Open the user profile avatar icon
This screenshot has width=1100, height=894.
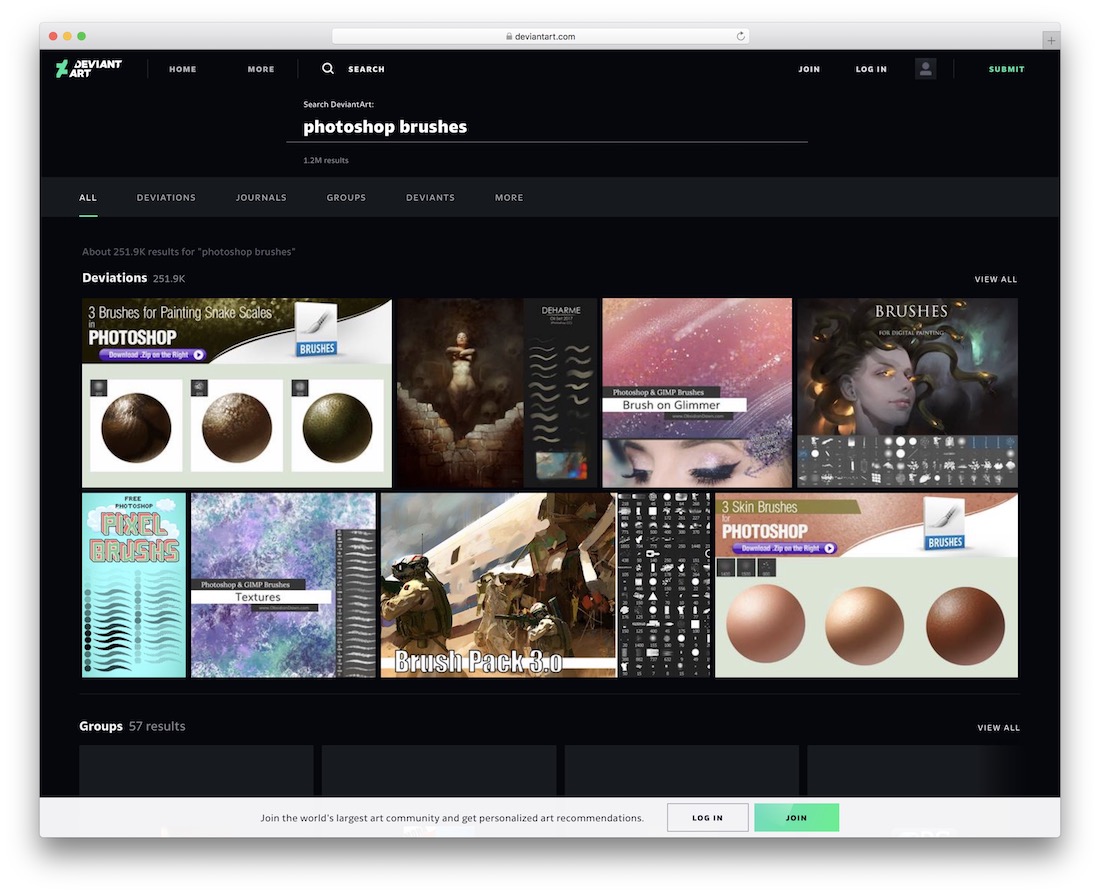925,68
